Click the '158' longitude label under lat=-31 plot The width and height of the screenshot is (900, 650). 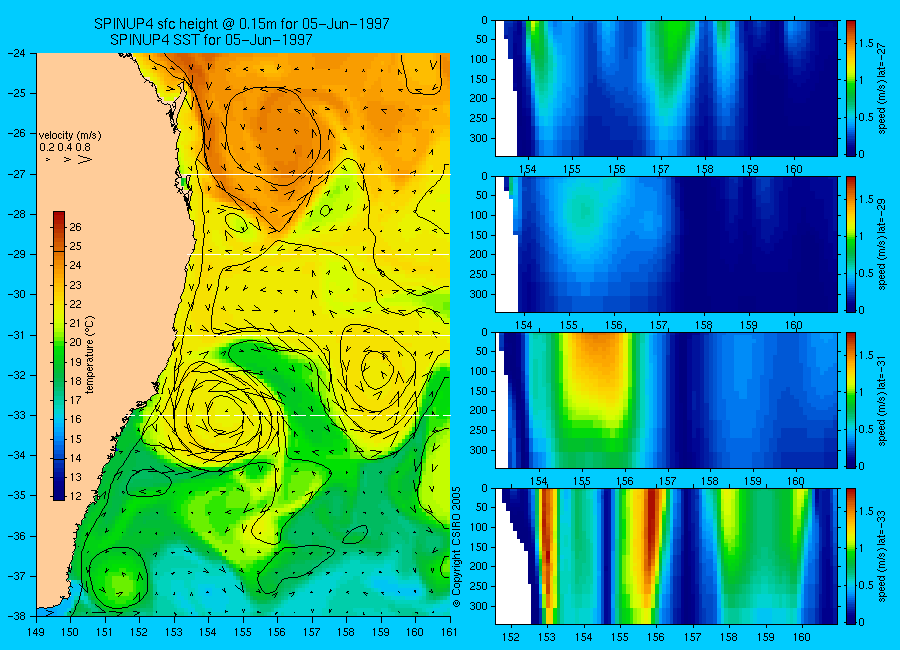tap(710, 481)
